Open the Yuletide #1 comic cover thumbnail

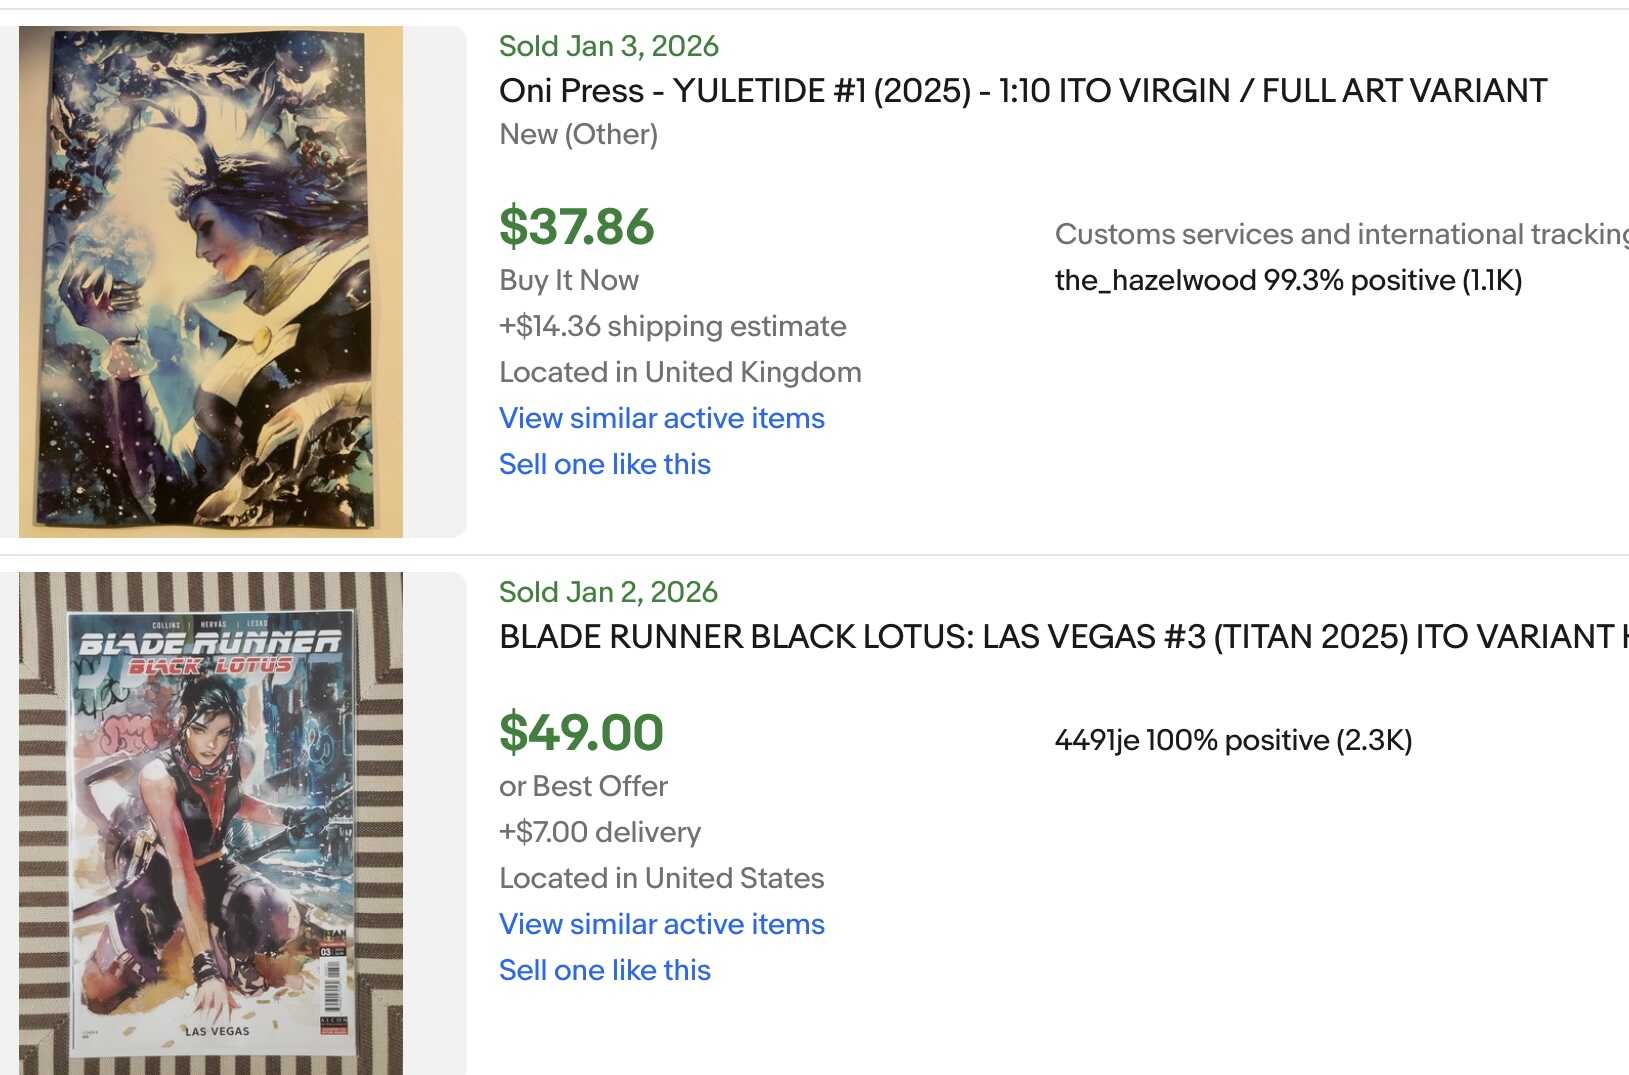(211, 281)
